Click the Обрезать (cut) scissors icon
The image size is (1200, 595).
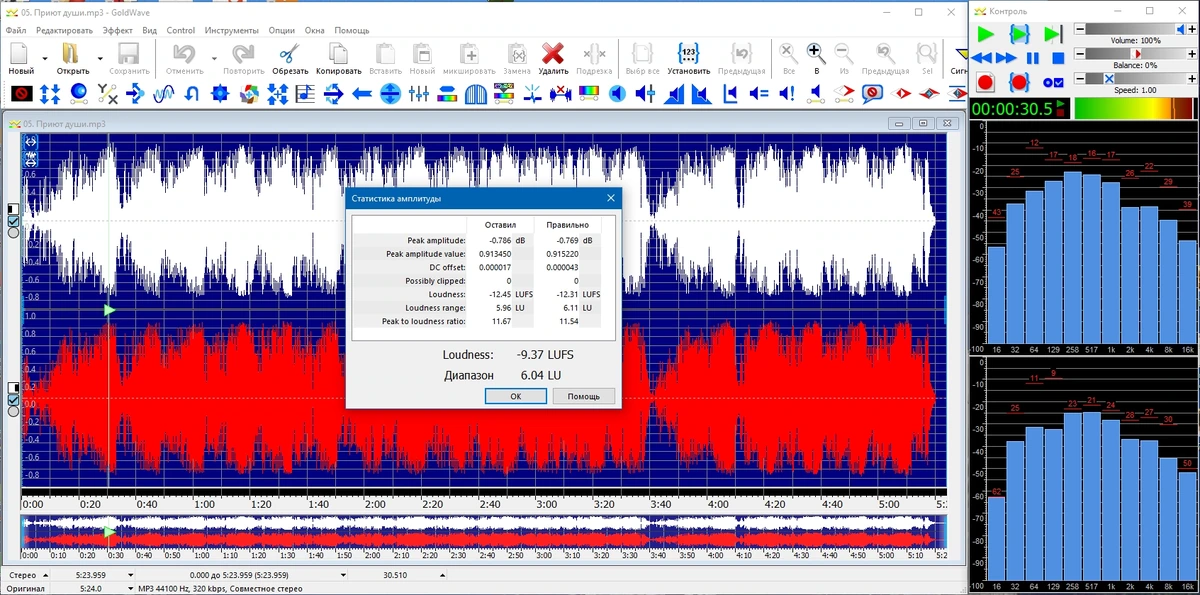[x=288, y=53]
